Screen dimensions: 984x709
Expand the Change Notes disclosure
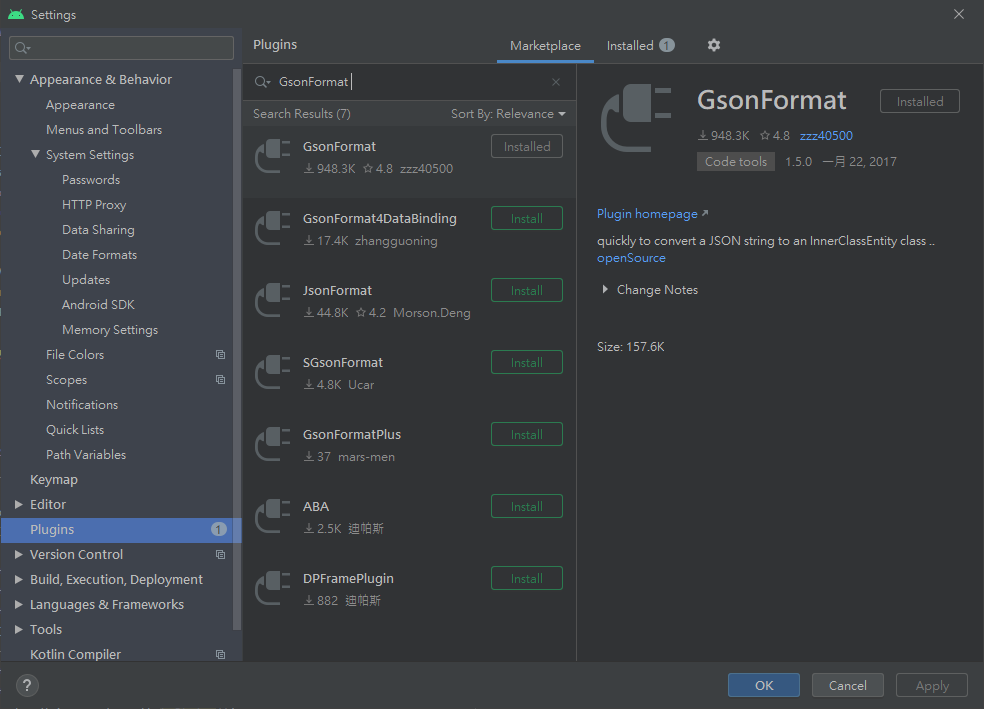[x=605, y=289]
